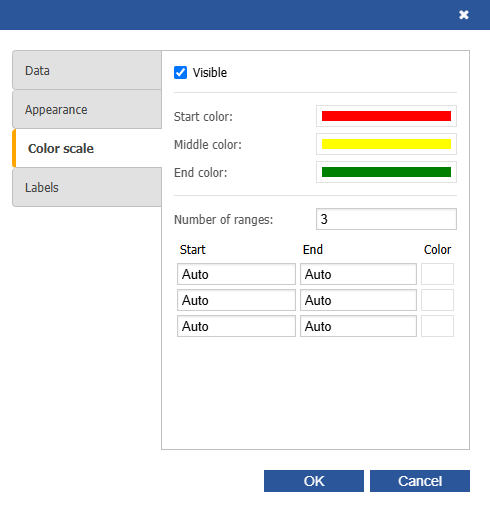The width and height of the screenshot is (490, 512).
Task: Click the 'Middle color:' label
Action: pyautogui.click(x=208, y=145)
